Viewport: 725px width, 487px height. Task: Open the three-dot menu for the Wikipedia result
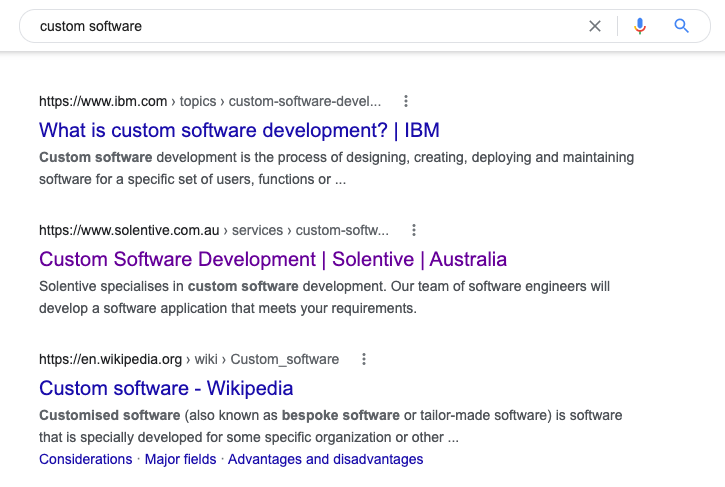[x=364, y=359]
